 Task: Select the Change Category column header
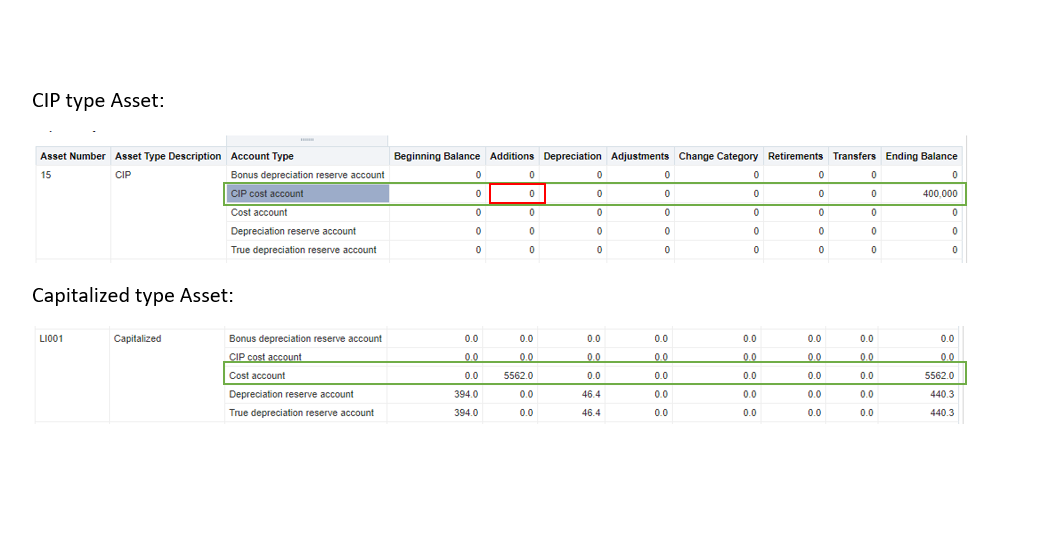coord(718,156)
